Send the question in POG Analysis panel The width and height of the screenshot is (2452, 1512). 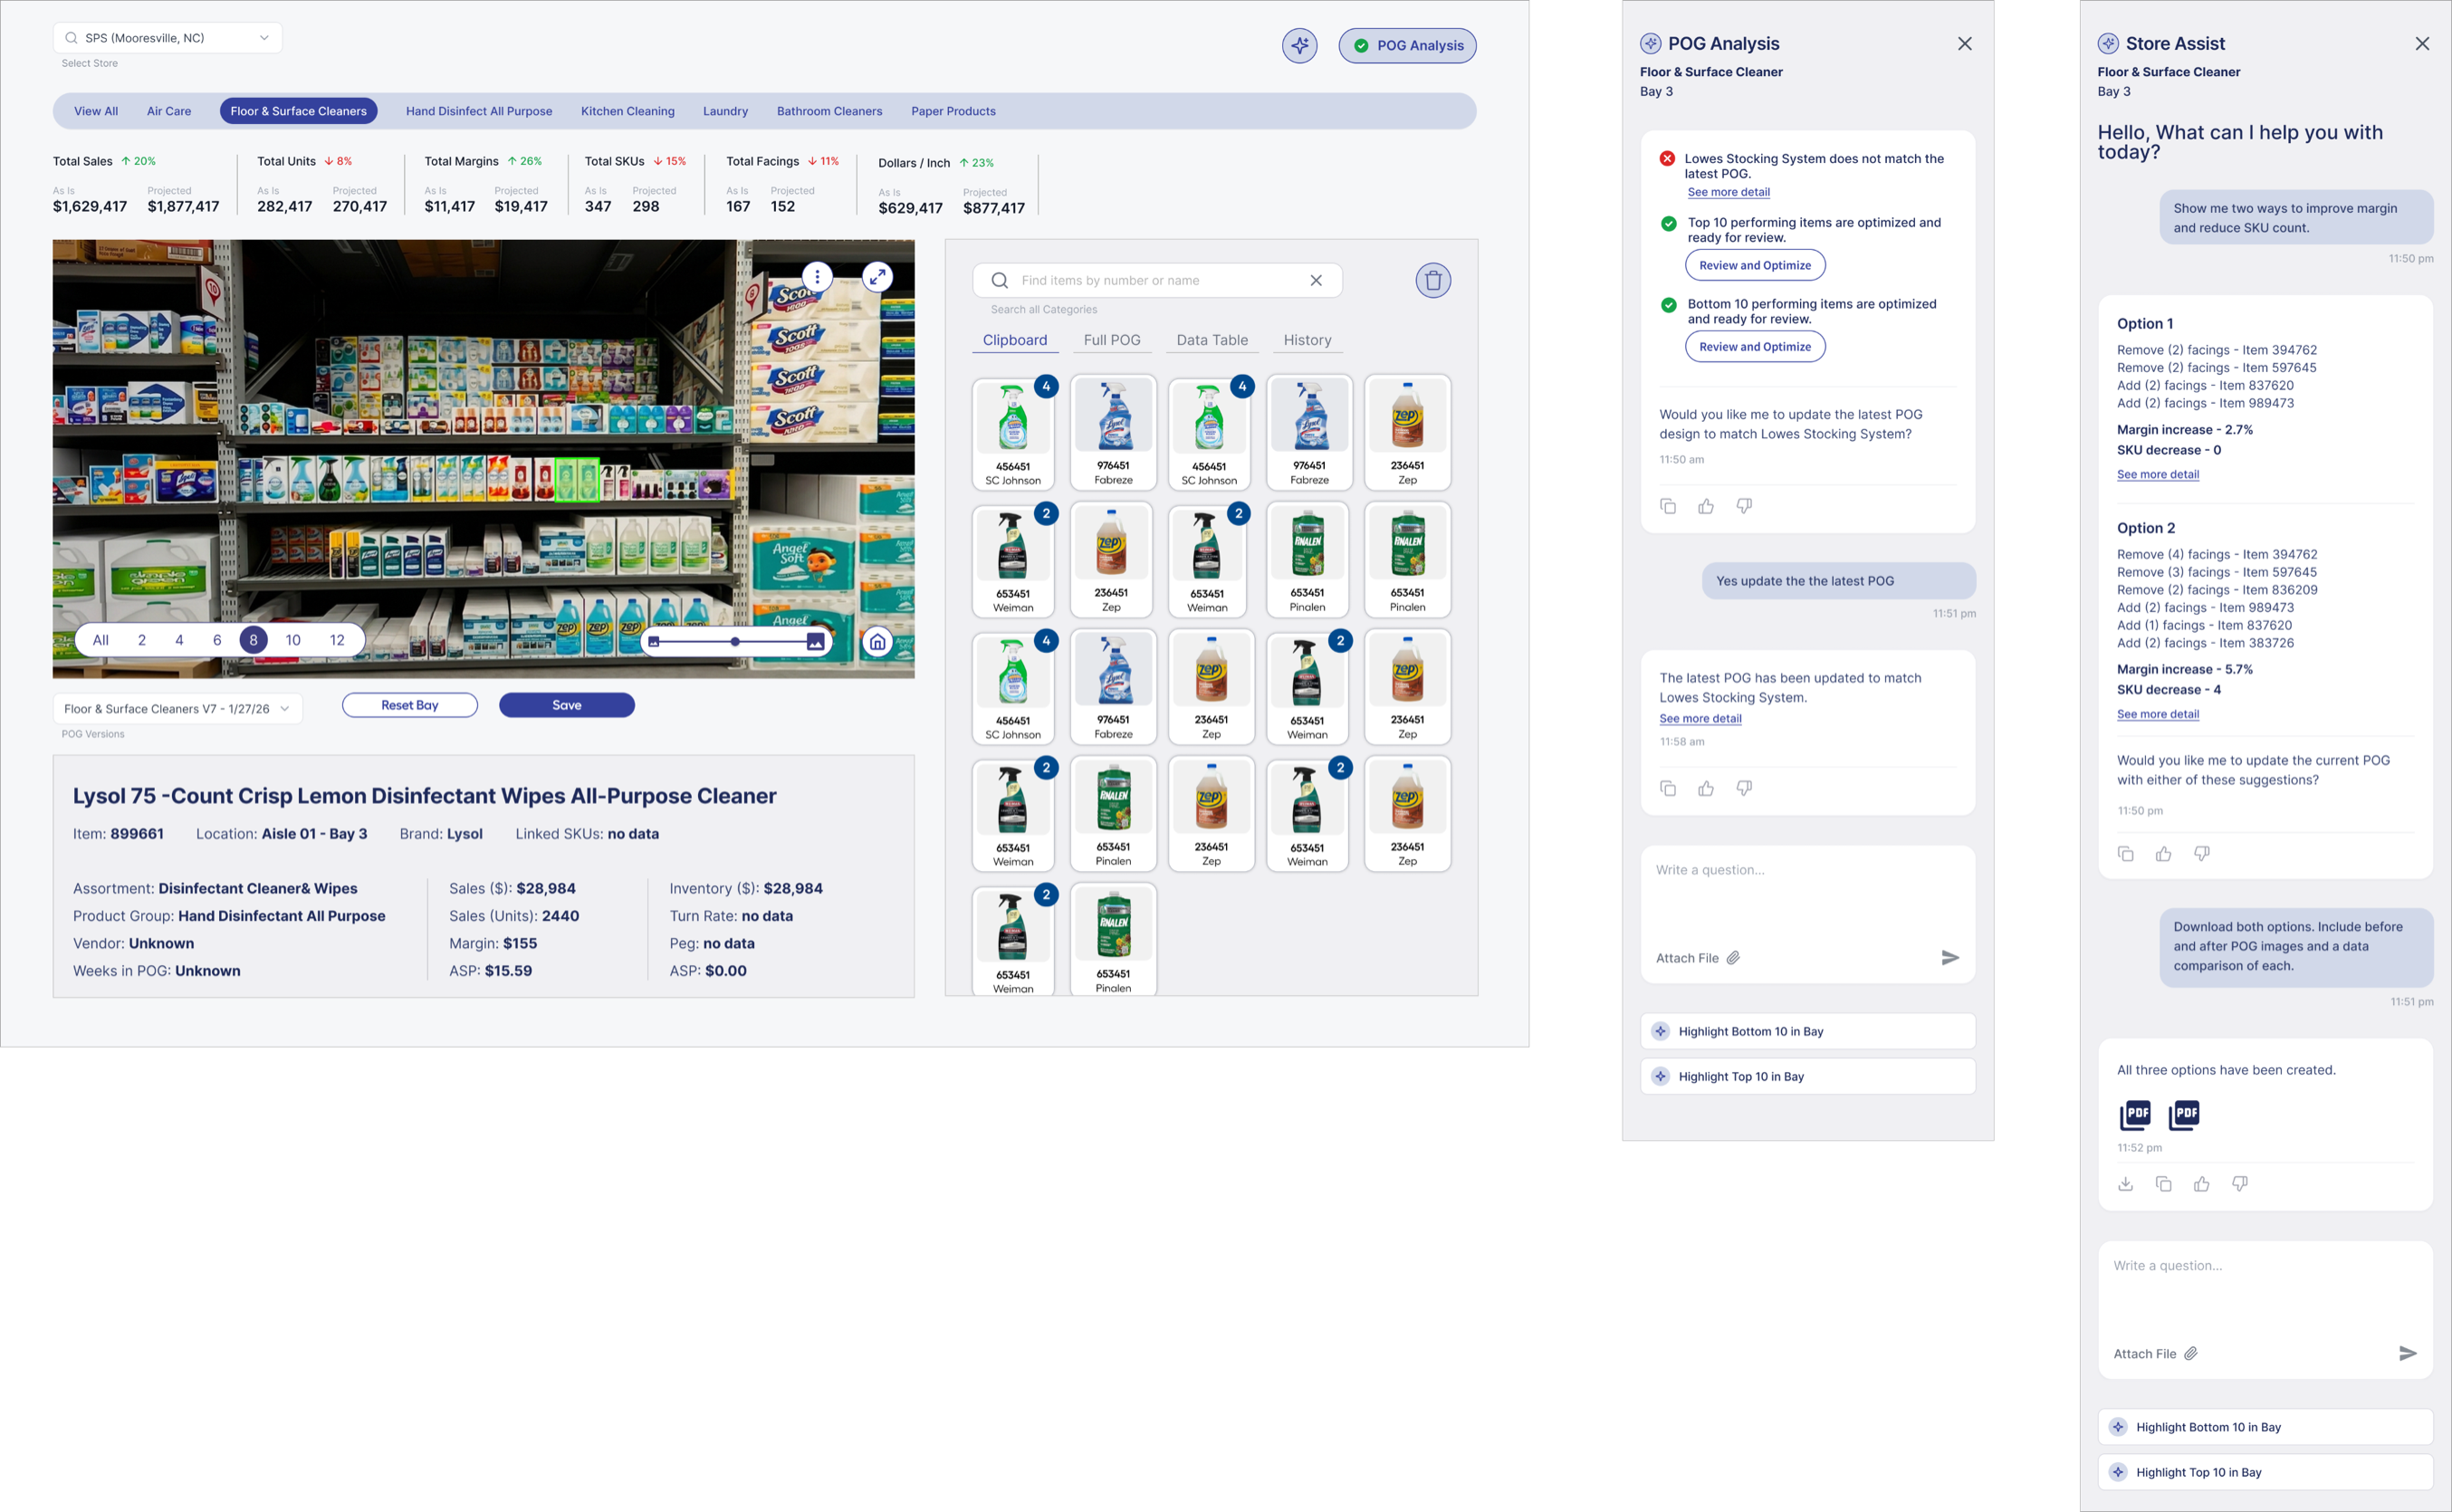tap(1950, 958)
